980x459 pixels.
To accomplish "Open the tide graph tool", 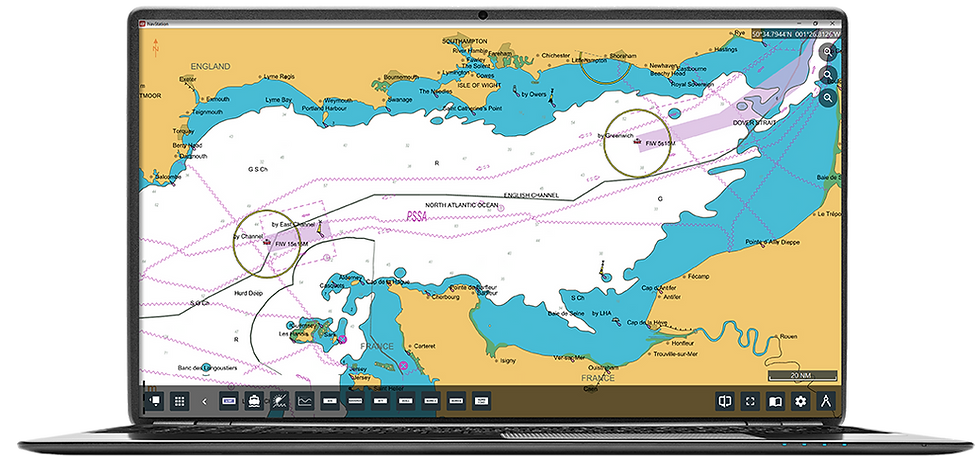I will click(305, 401).
